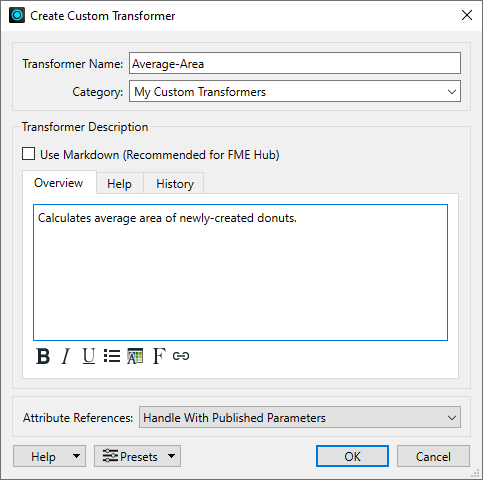The image size is (483, 480).
Task: Confirm with the OK button
Action: click(x=352, y=456)
